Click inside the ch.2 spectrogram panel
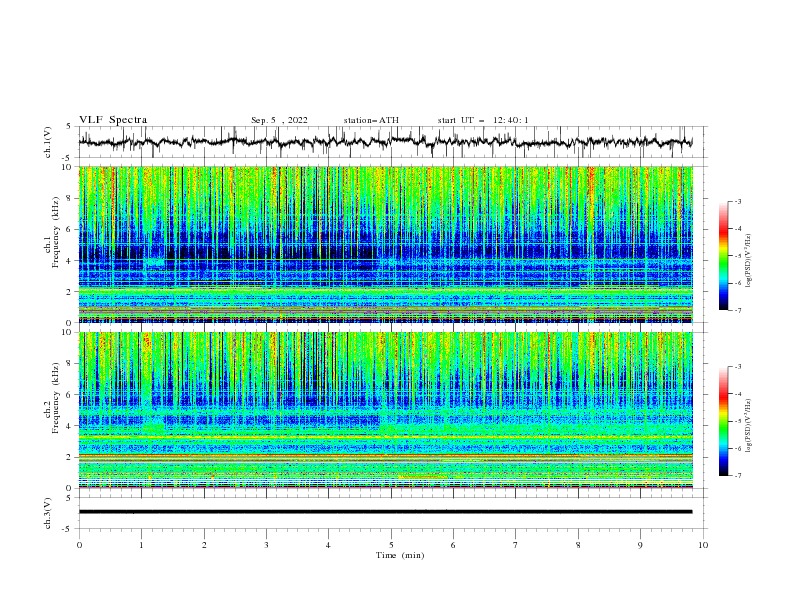792x612 pixels. click(x=386, y=410)
